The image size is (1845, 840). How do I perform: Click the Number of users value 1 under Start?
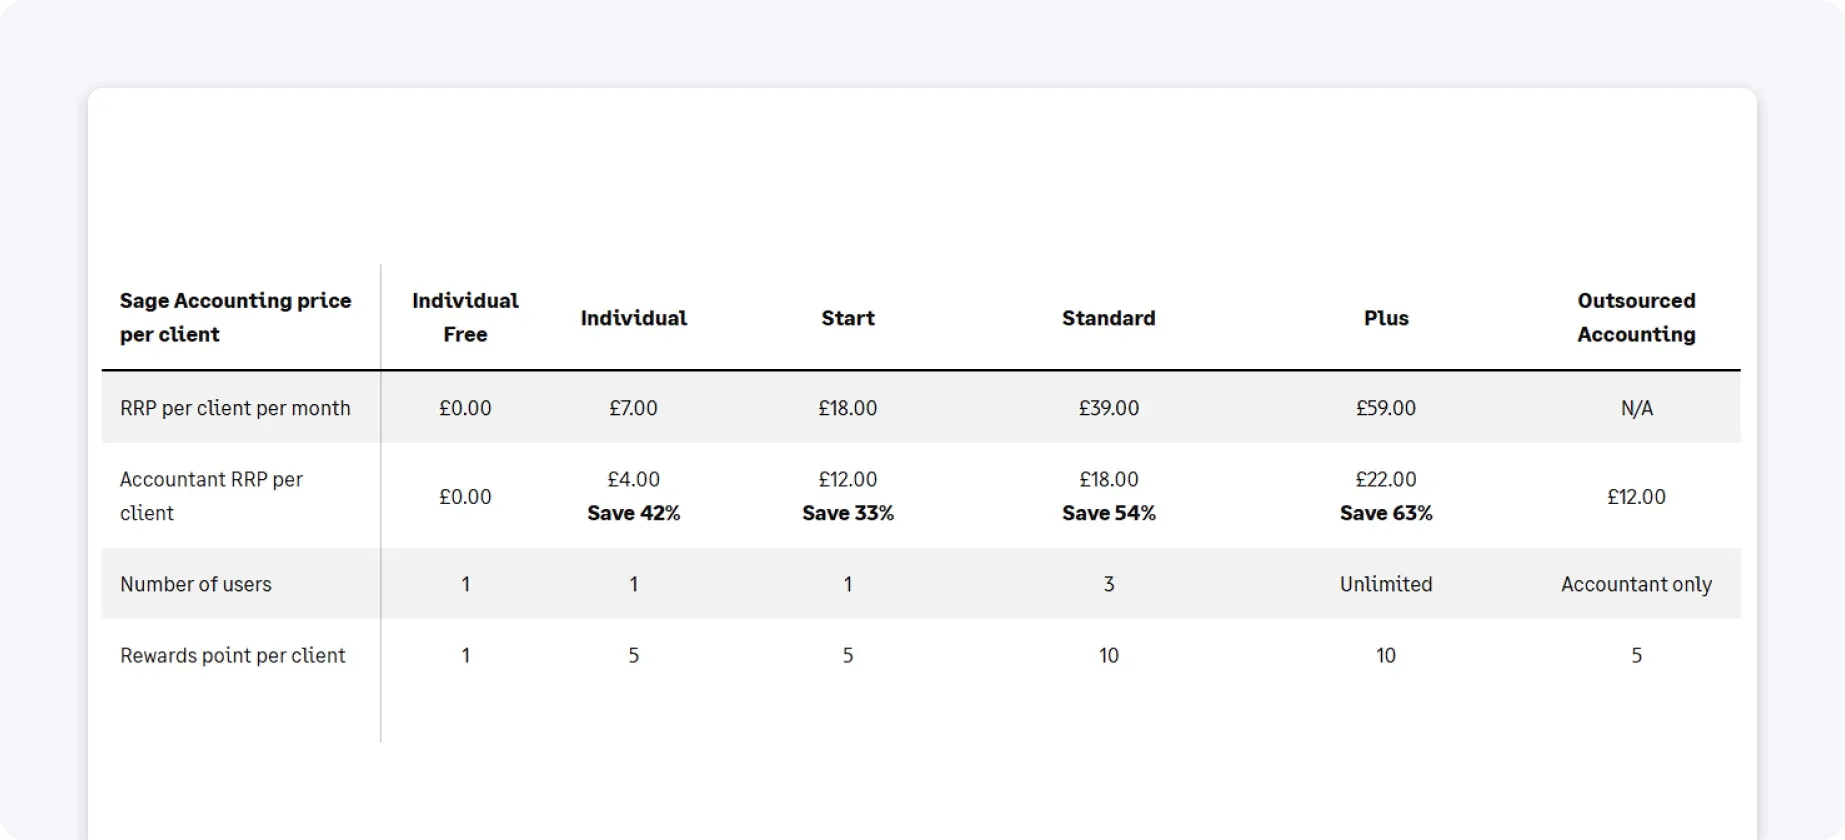point(848,584)
